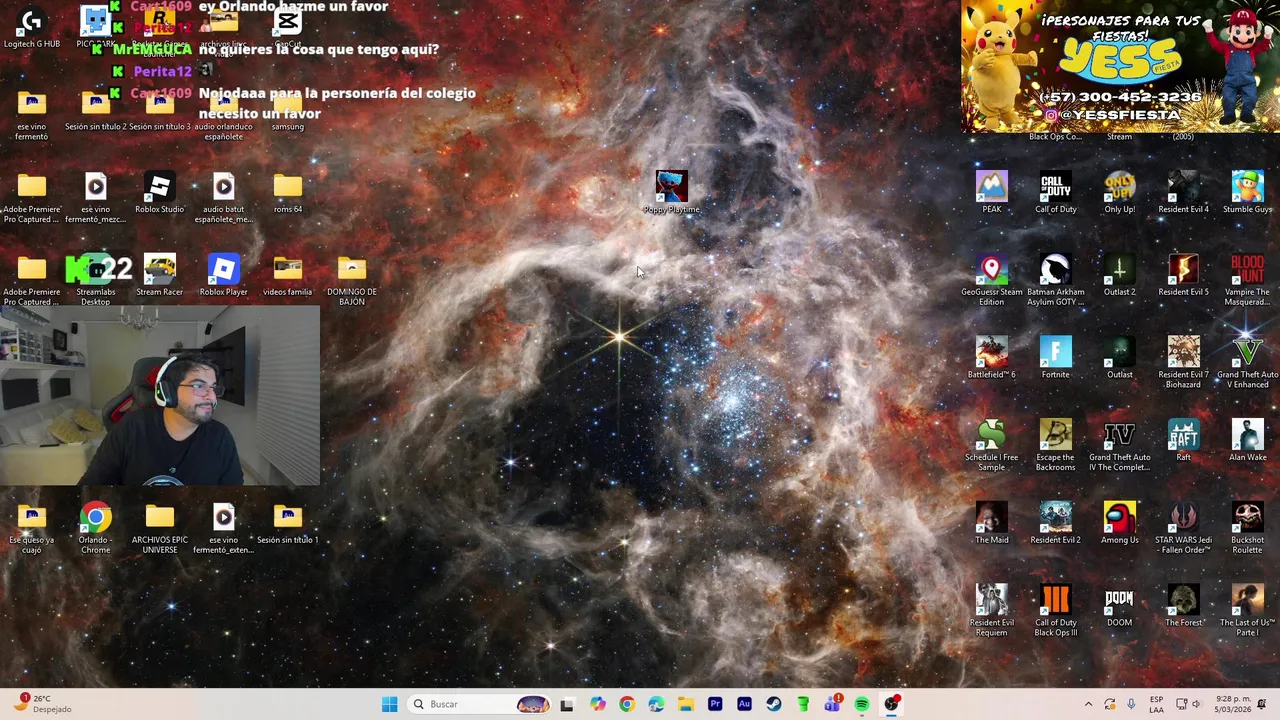Open Outlast 2 shortcut
The height and width of the screenshot is (720, 1280).
(1119, 276)
